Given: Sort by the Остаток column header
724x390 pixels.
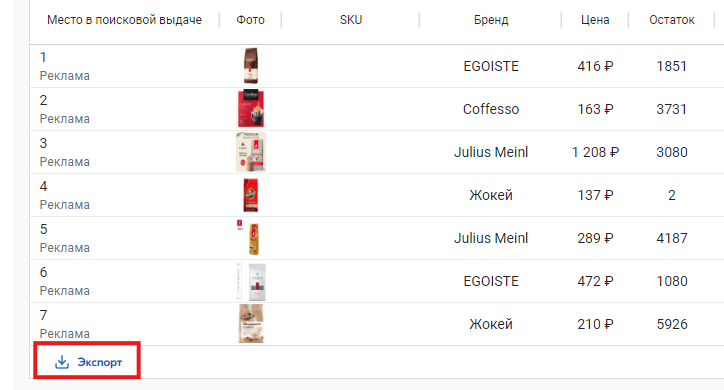Looking at the screenshot, I should pos(672,20).
